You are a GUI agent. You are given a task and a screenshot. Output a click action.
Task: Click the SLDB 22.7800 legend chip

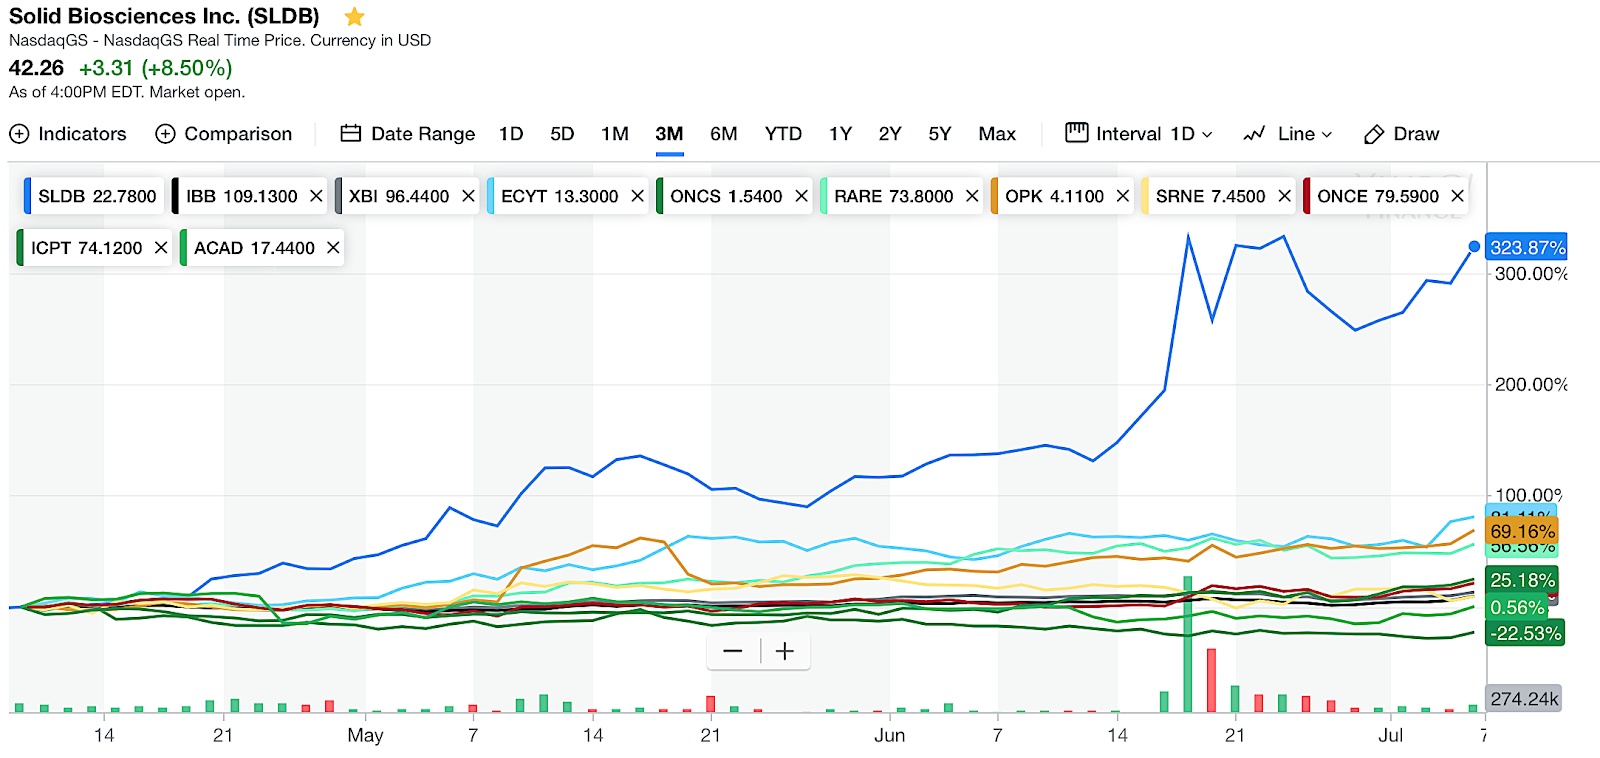pos(94,196)
